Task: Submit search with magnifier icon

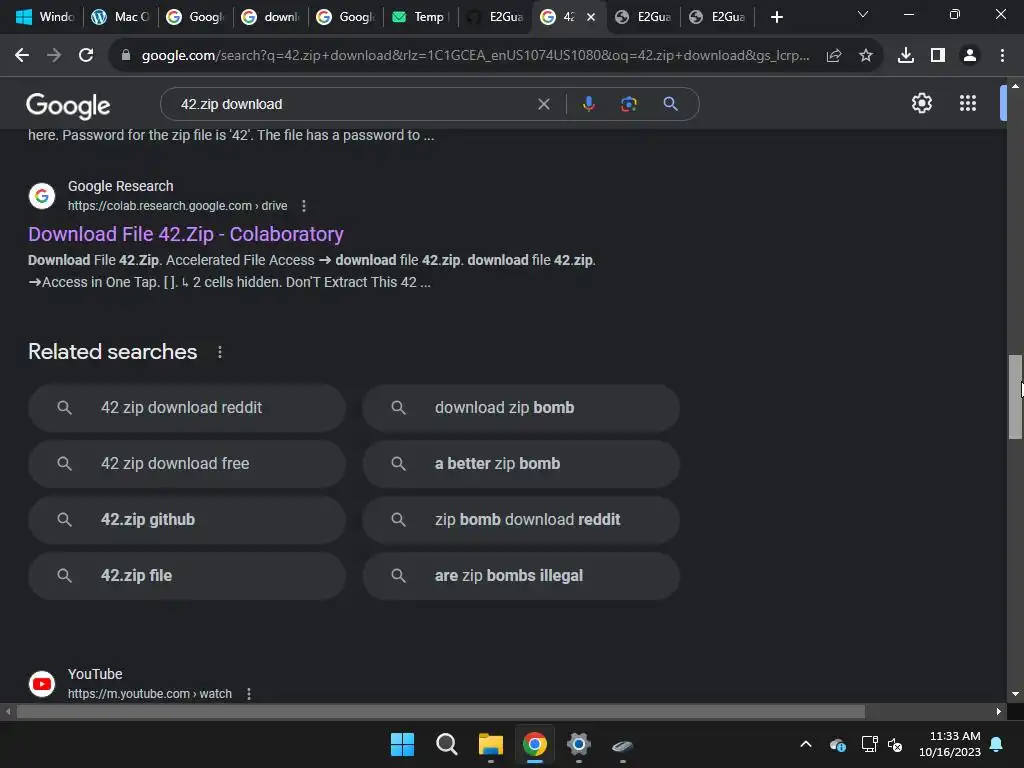Action: pos(671,104)
